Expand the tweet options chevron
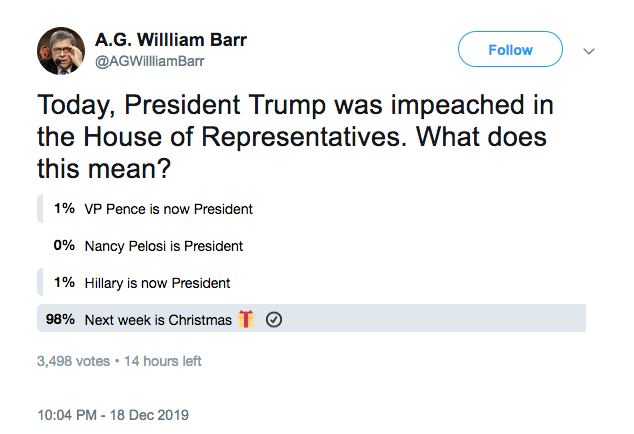This screenshot has width=634, height=434. click(x=589, y=51)
